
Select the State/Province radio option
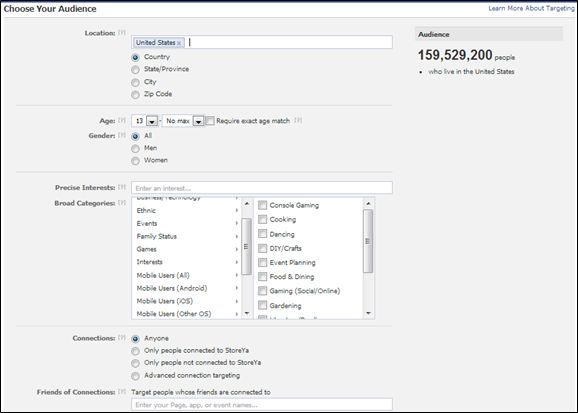(136, 70)
